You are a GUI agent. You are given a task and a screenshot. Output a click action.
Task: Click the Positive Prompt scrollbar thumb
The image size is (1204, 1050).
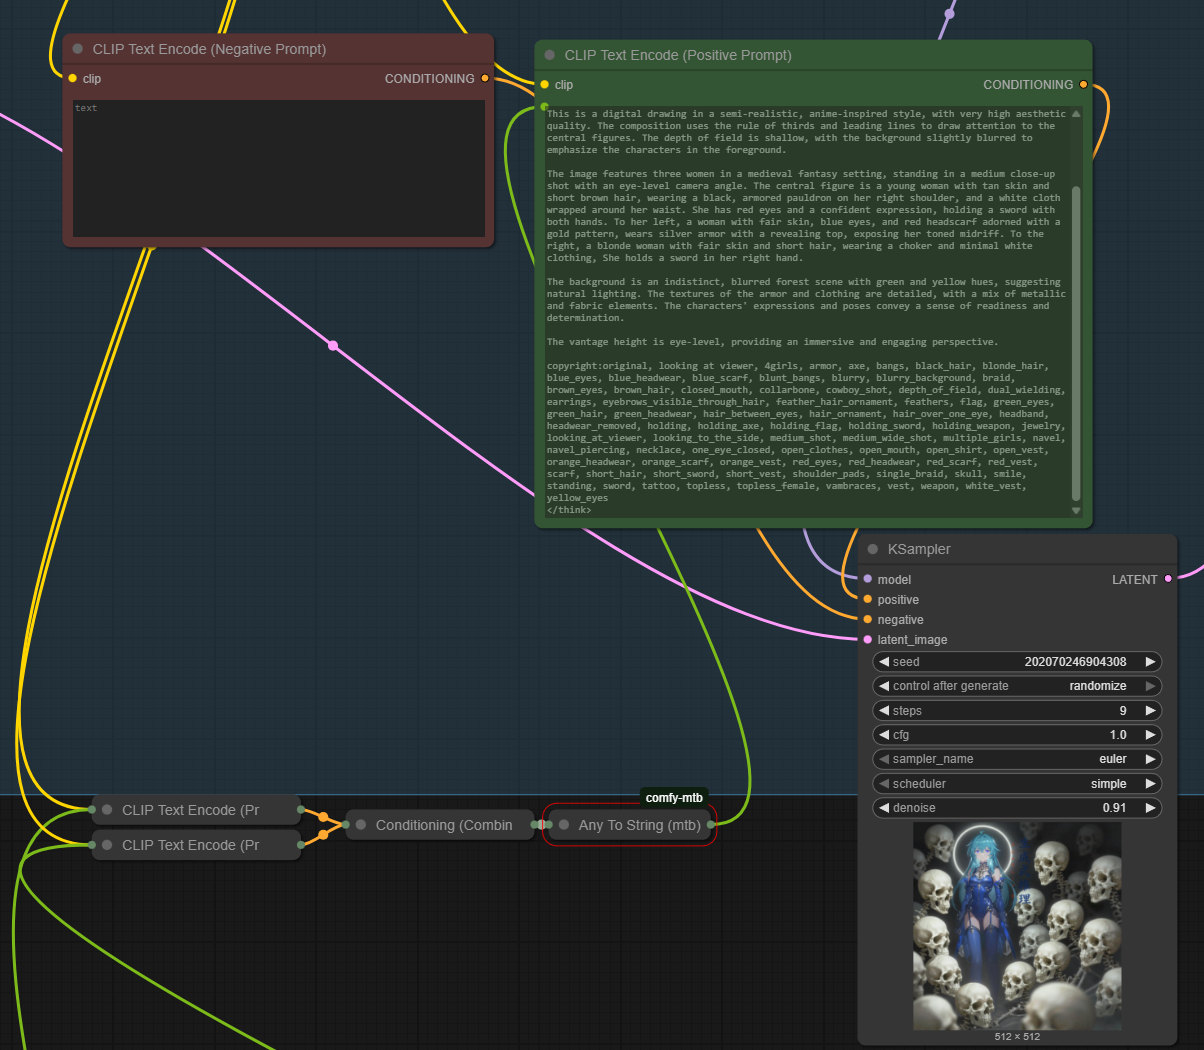[1076, 342]
